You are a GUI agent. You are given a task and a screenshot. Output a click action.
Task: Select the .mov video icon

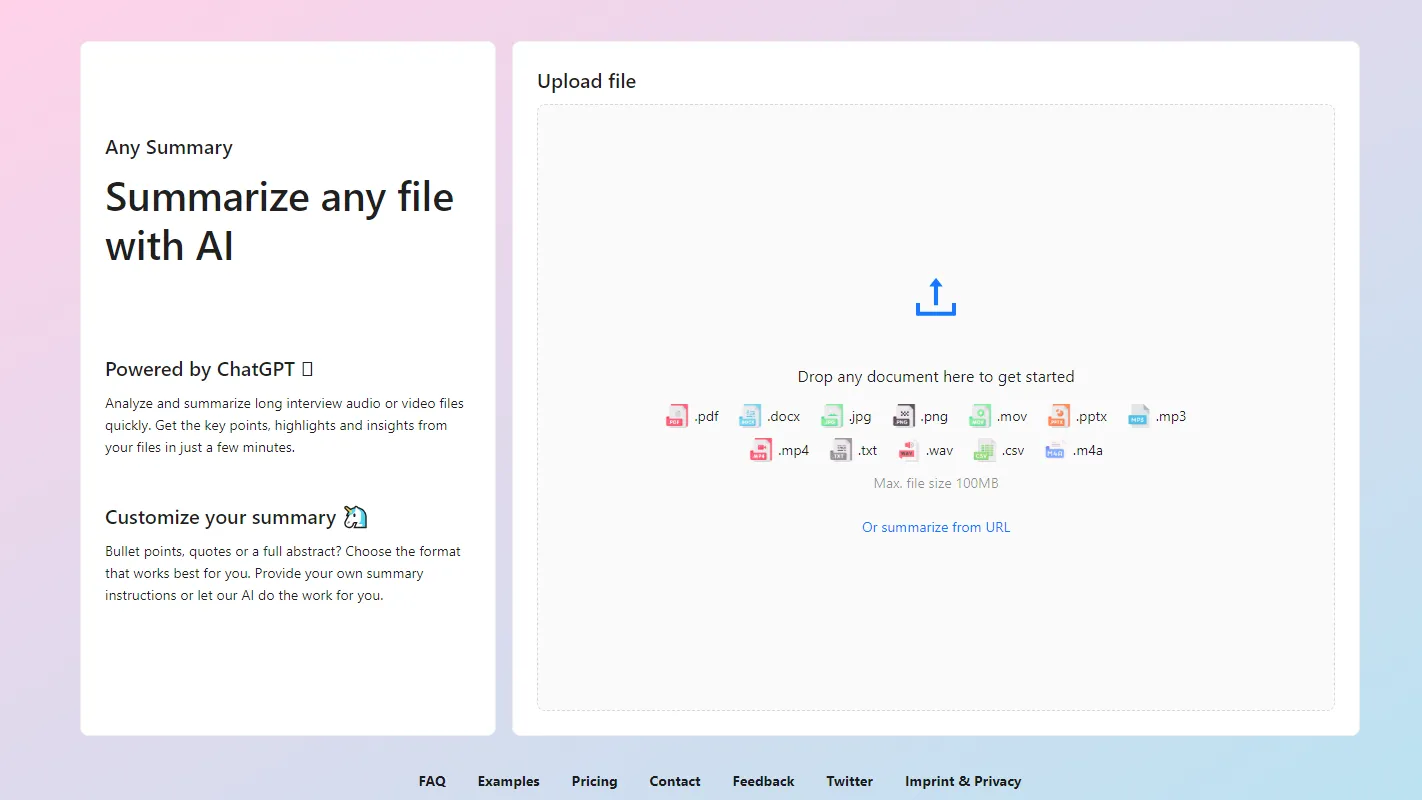coord(979,415)
